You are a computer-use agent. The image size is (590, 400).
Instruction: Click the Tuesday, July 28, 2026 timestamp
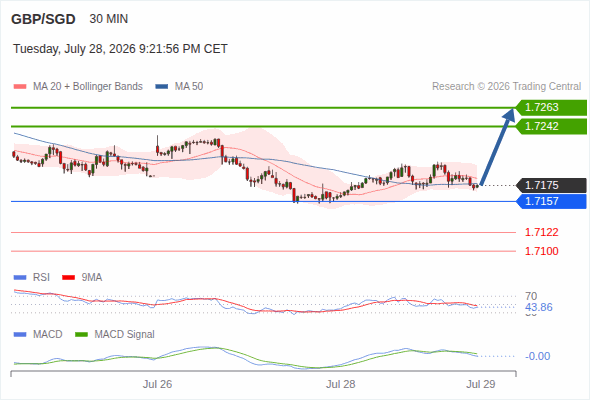tap(120, 49)
